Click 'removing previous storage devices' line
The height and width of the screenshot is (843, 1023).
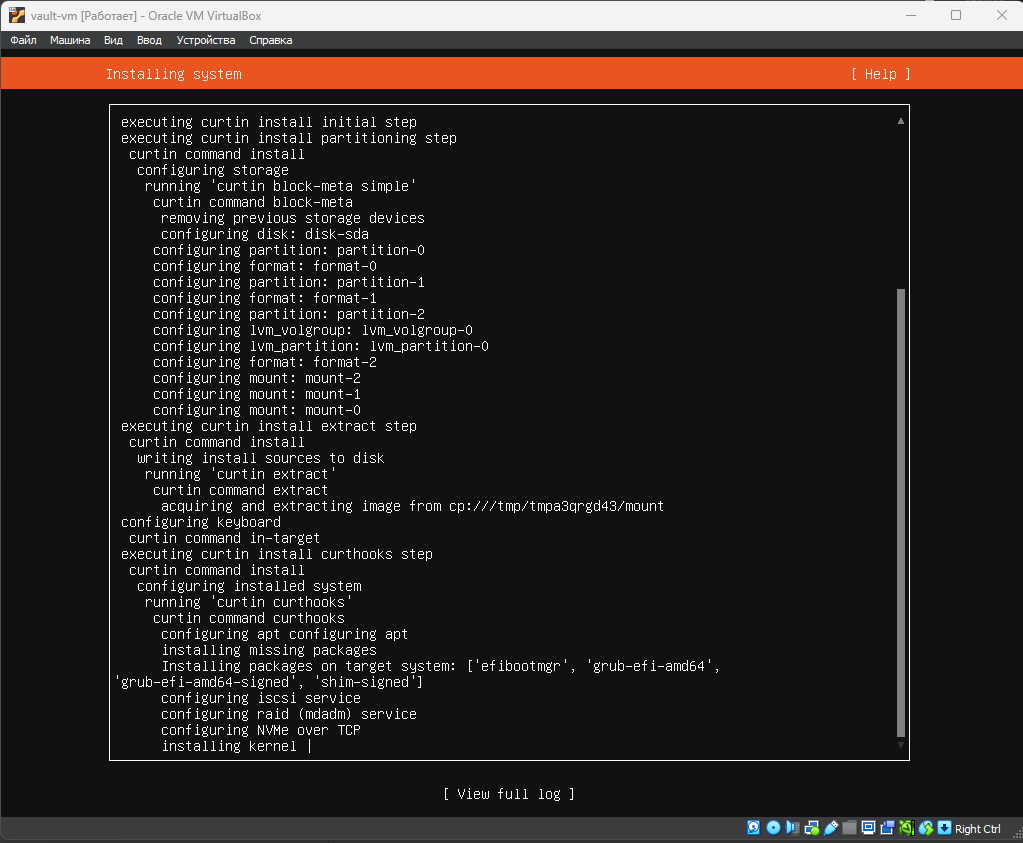click(293, 218)
